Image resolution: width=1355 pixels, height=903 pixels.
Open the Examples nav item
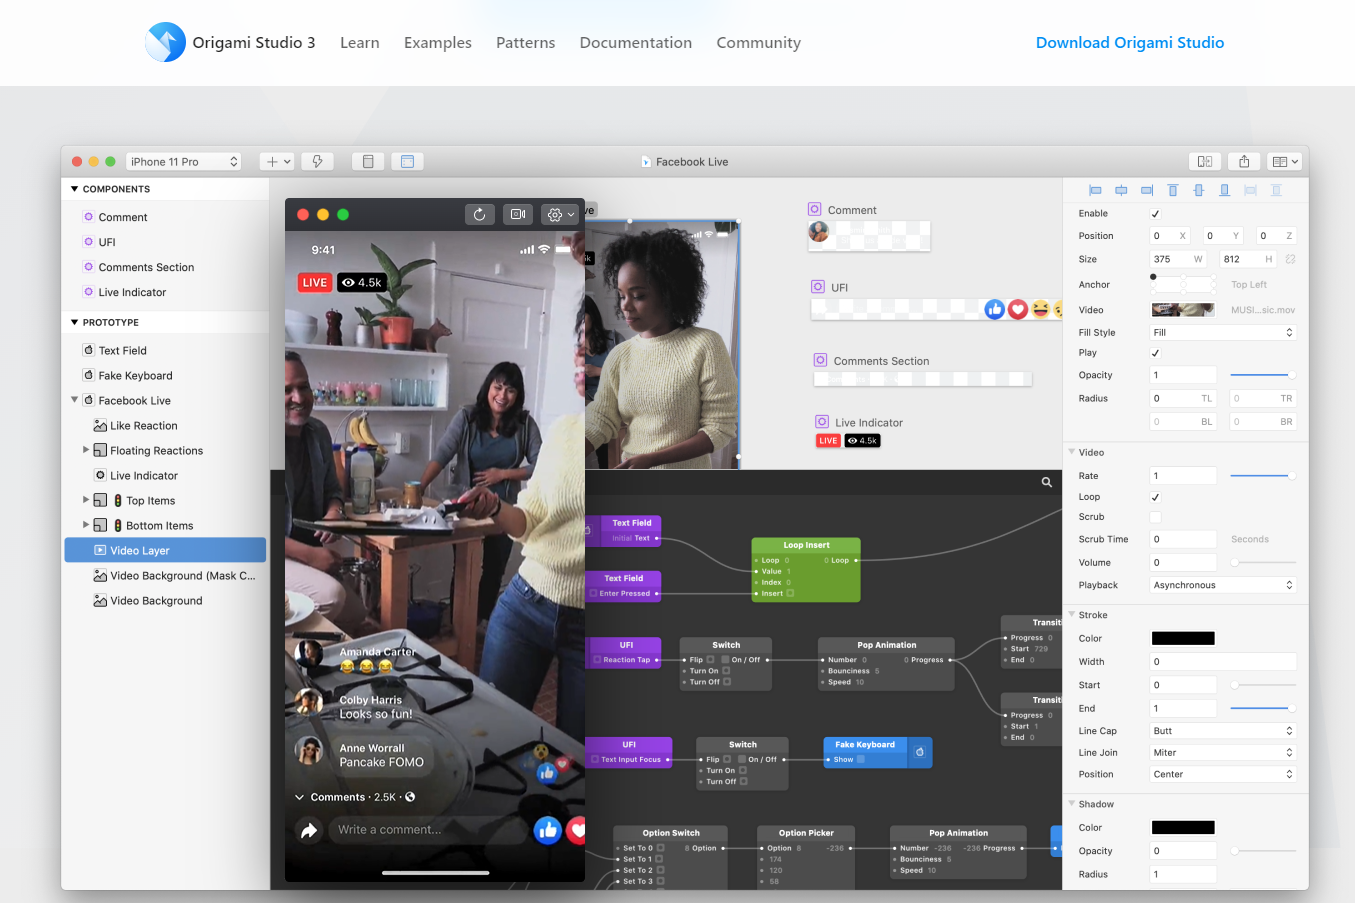(437, 42)
